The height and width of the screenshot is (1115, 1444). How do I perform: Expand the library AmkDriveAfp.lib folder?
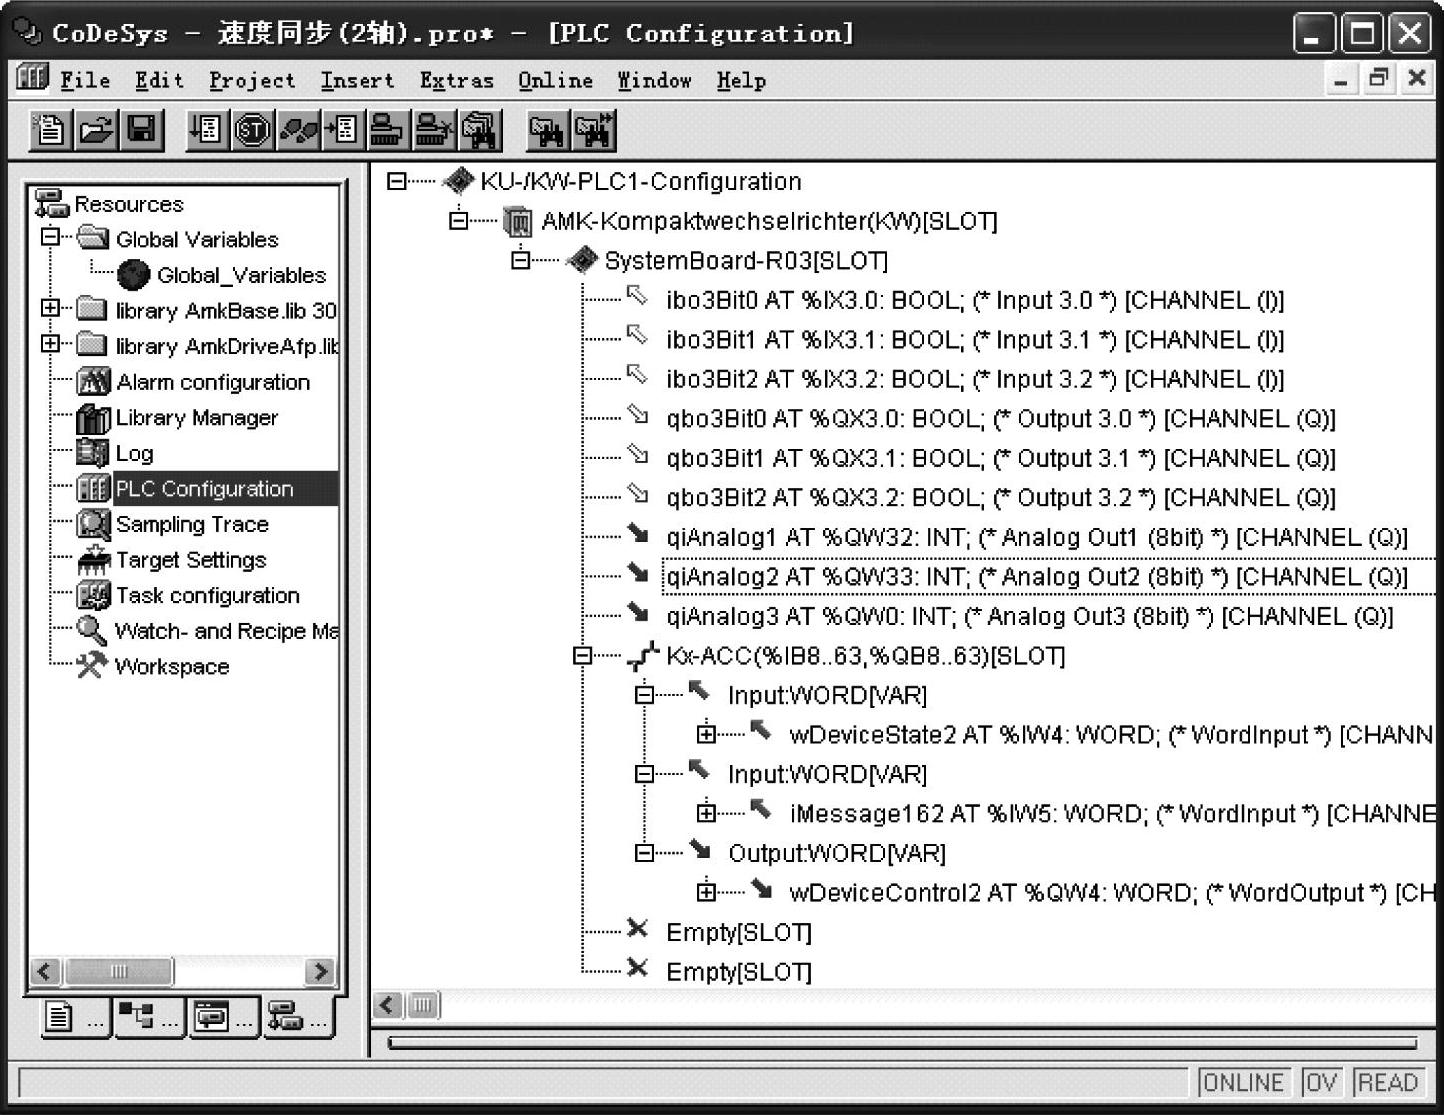(50, 344)
